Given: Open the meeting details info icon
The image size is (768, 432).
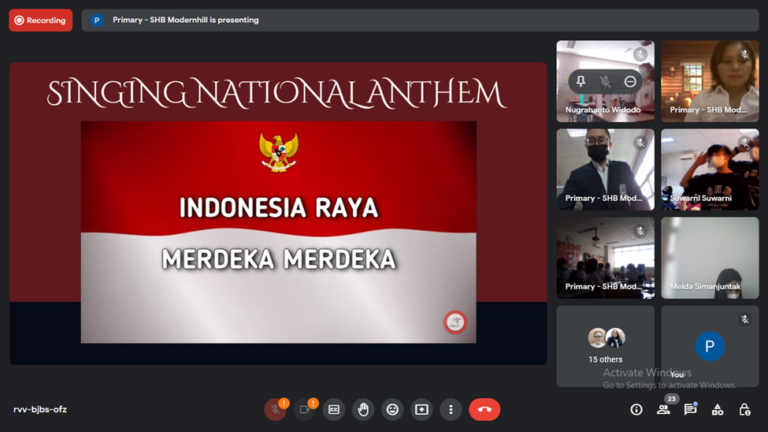Looking at the screenshot, I should click(x=636, y=410).
